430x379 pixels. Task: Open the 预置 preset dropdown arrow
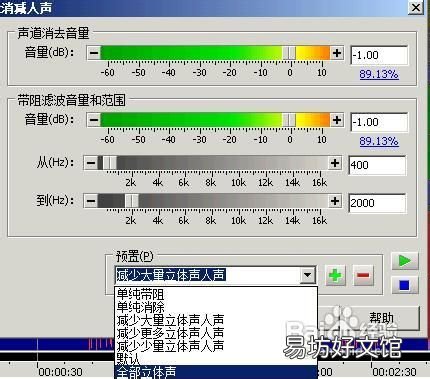coord(308,276)
